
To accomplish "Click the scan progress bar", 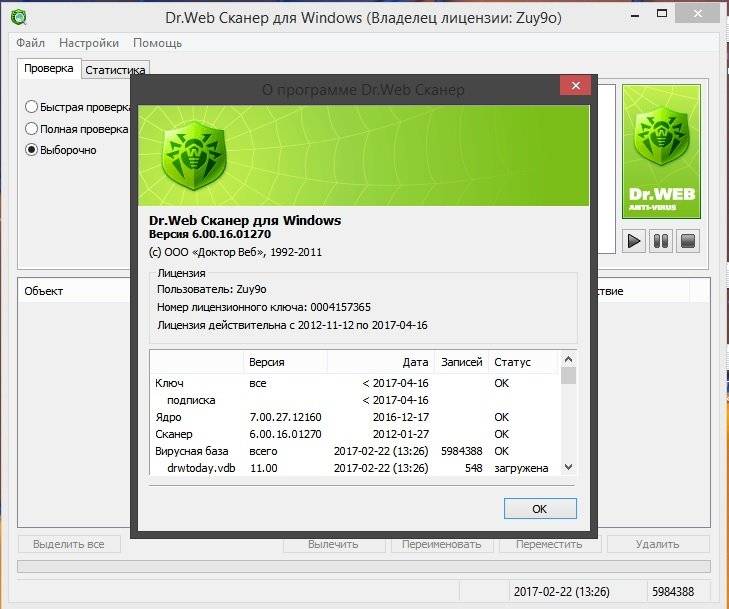I will 364,566.
